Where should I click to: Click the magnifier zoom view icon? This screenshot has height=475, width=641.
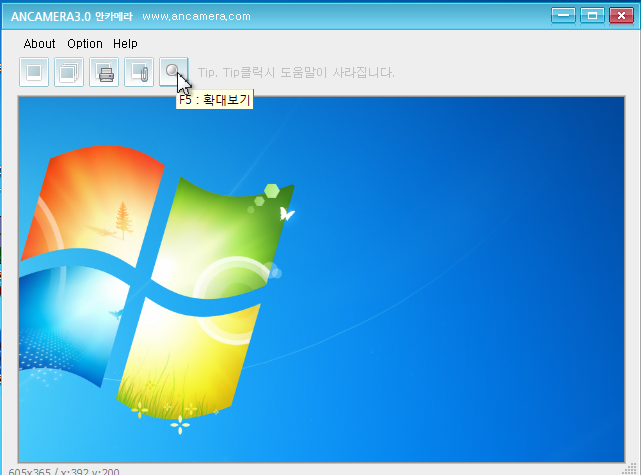pos(174,72)
